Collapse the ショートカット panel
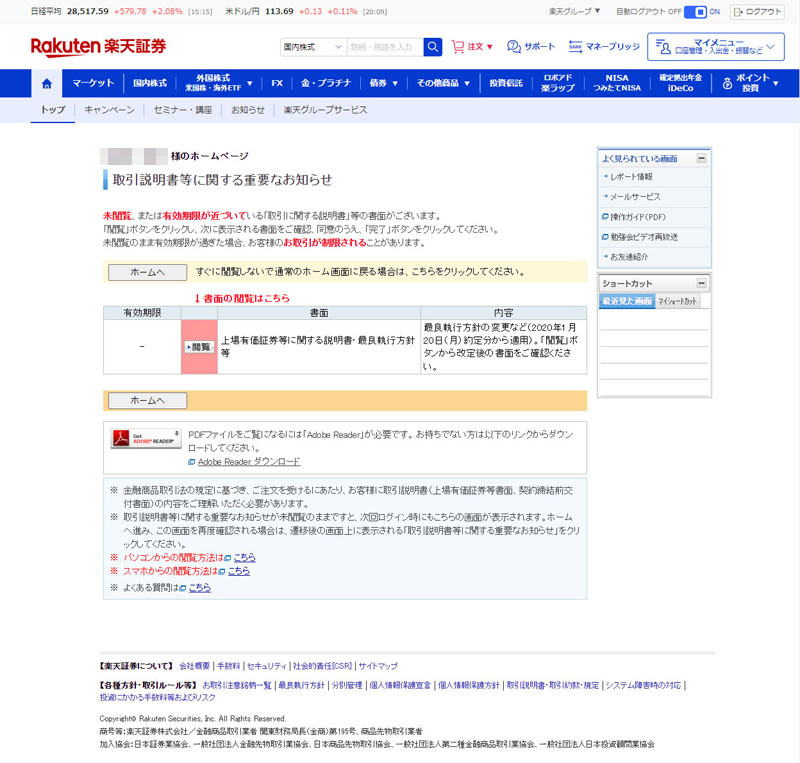Image resolution: width=800 pixels, height=763 pixels. point(702,283)
